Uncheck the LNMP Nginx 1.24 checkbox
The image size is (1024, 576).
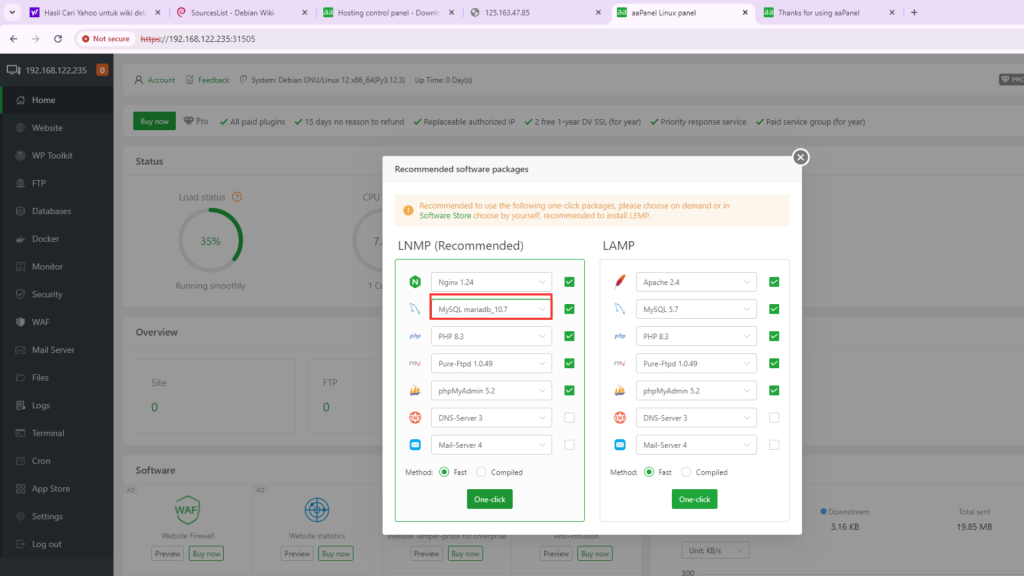click(x=569, y=282)
